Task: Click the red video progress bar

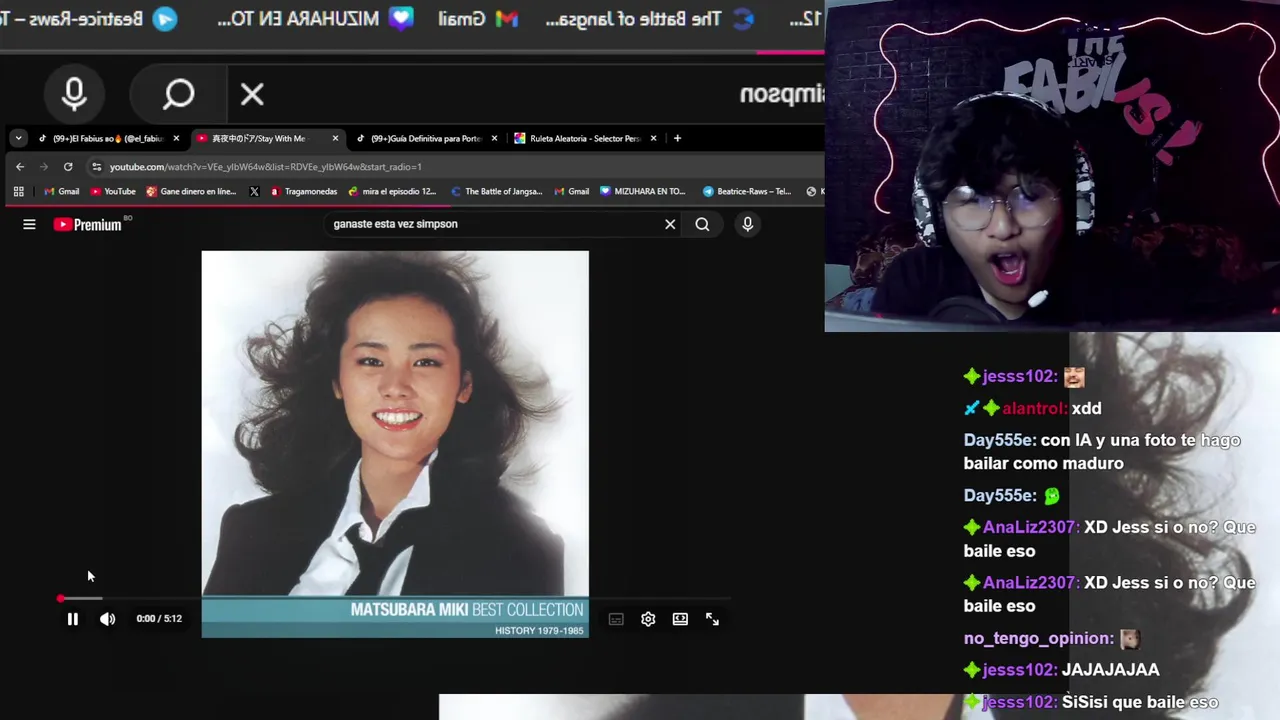Action: [395, 599]
